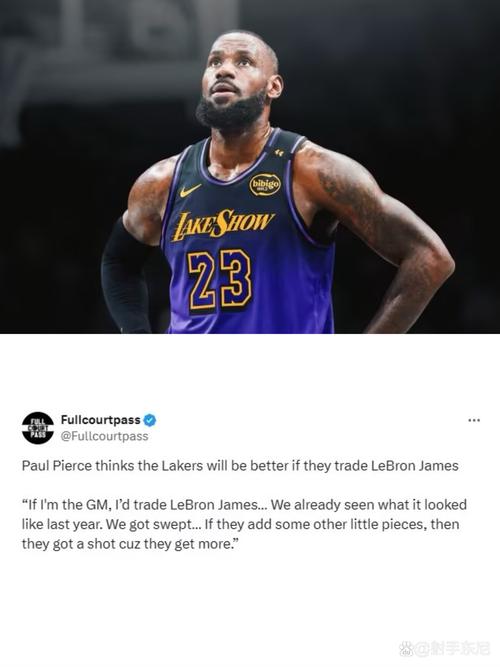Click the final line they got a shot
The height and width of the screenshot is (667, 500).
[x=129, y=544]
